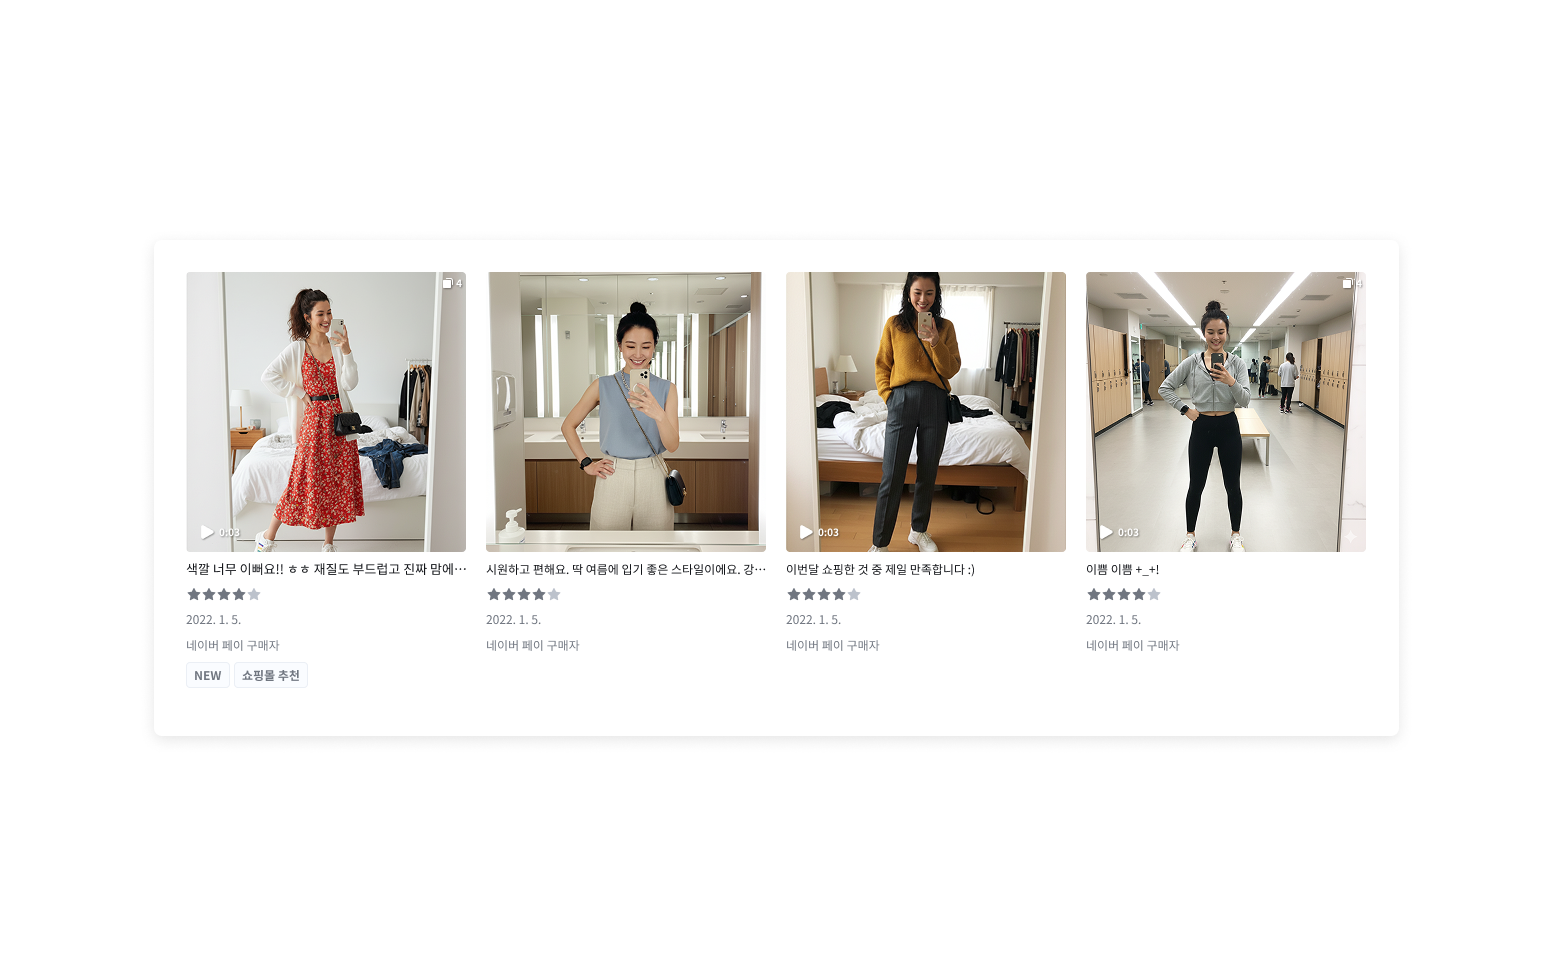Play the red floral dress review video
Image resolution: width=1548 pixels, height=976 pixels.
(207, 532)
